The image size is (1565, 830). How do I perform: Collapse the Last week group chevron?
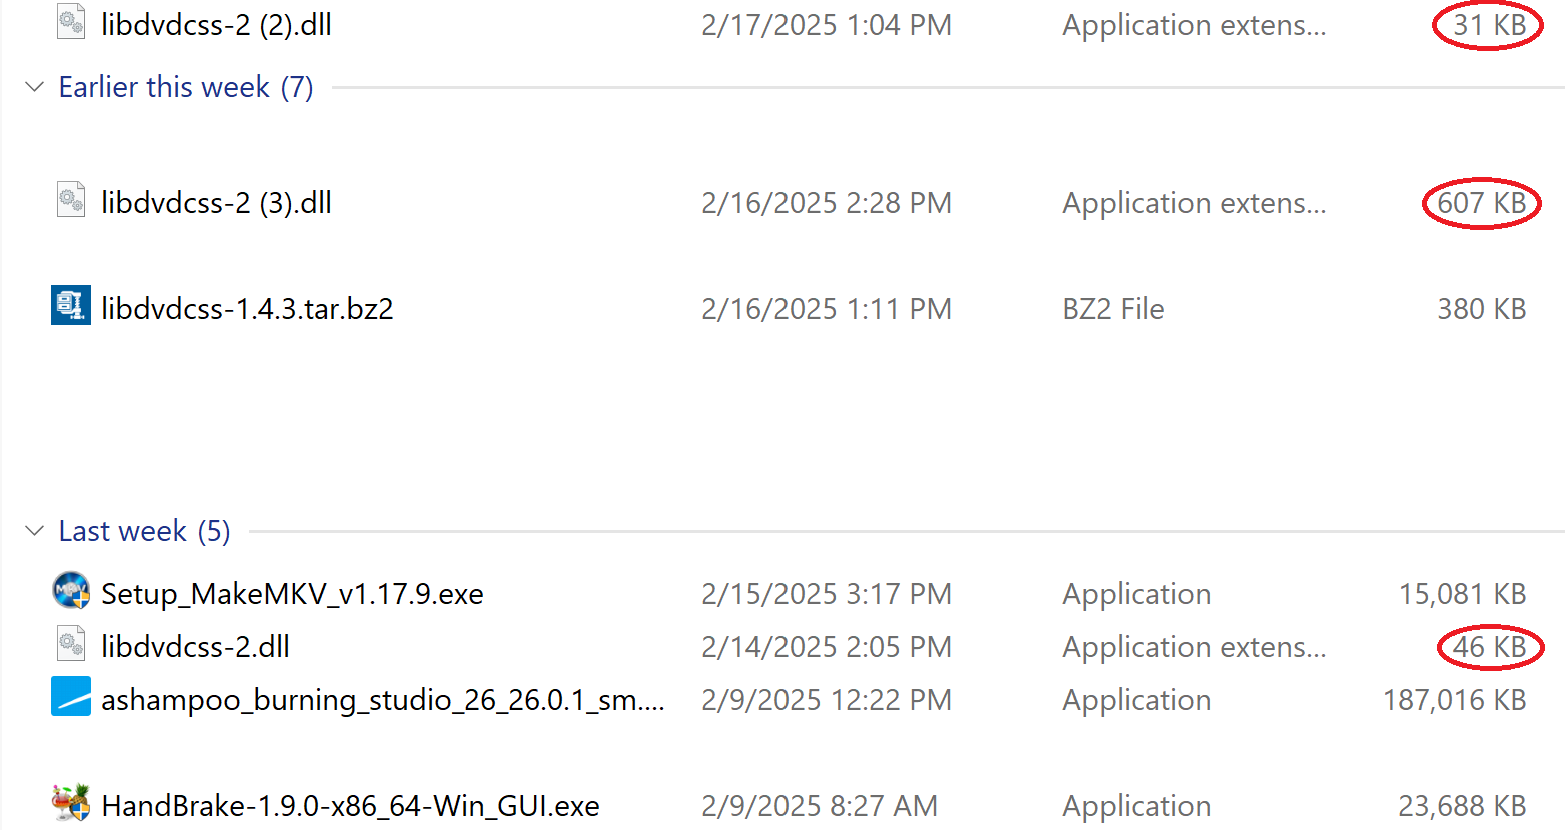pyautogui.click(x=34, y=531)
